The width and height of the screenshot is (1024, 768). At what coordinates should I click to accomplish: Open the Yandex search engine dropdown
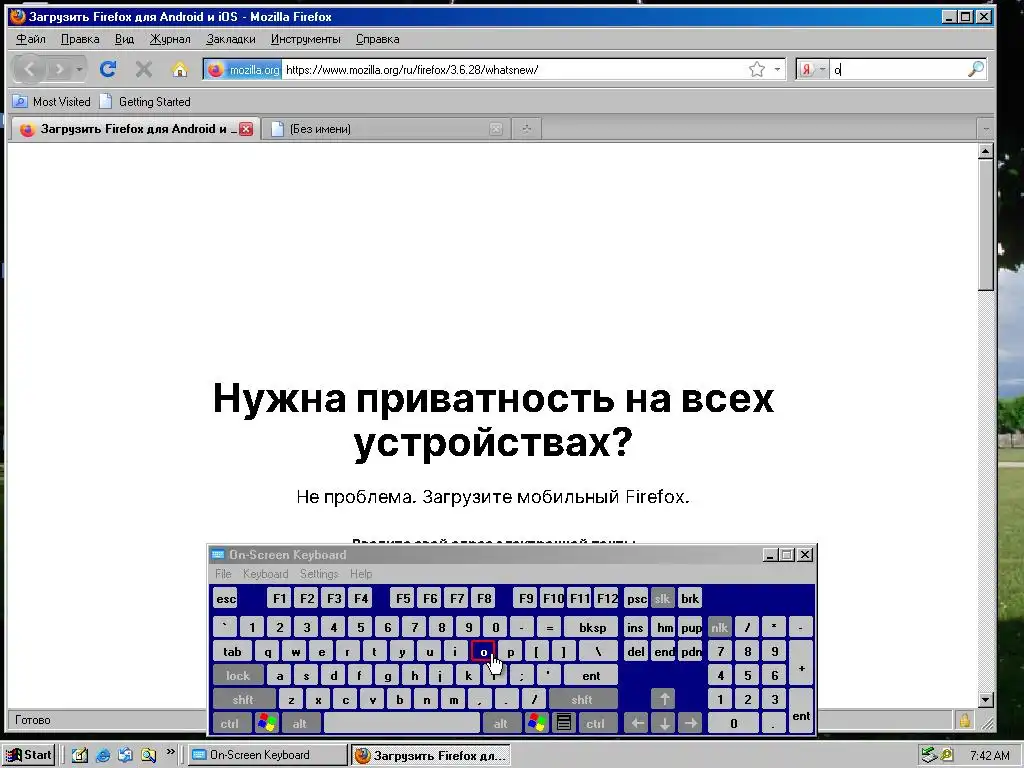click(813, 69)
